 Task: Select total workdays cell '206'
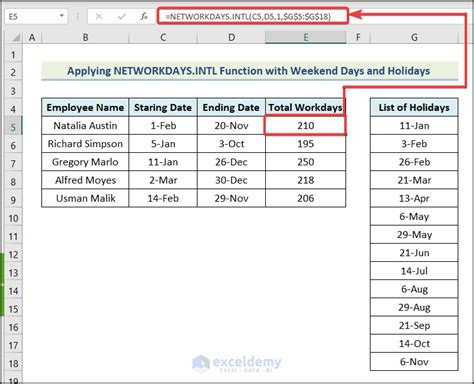pyautogui.click(x=306, y=198)
